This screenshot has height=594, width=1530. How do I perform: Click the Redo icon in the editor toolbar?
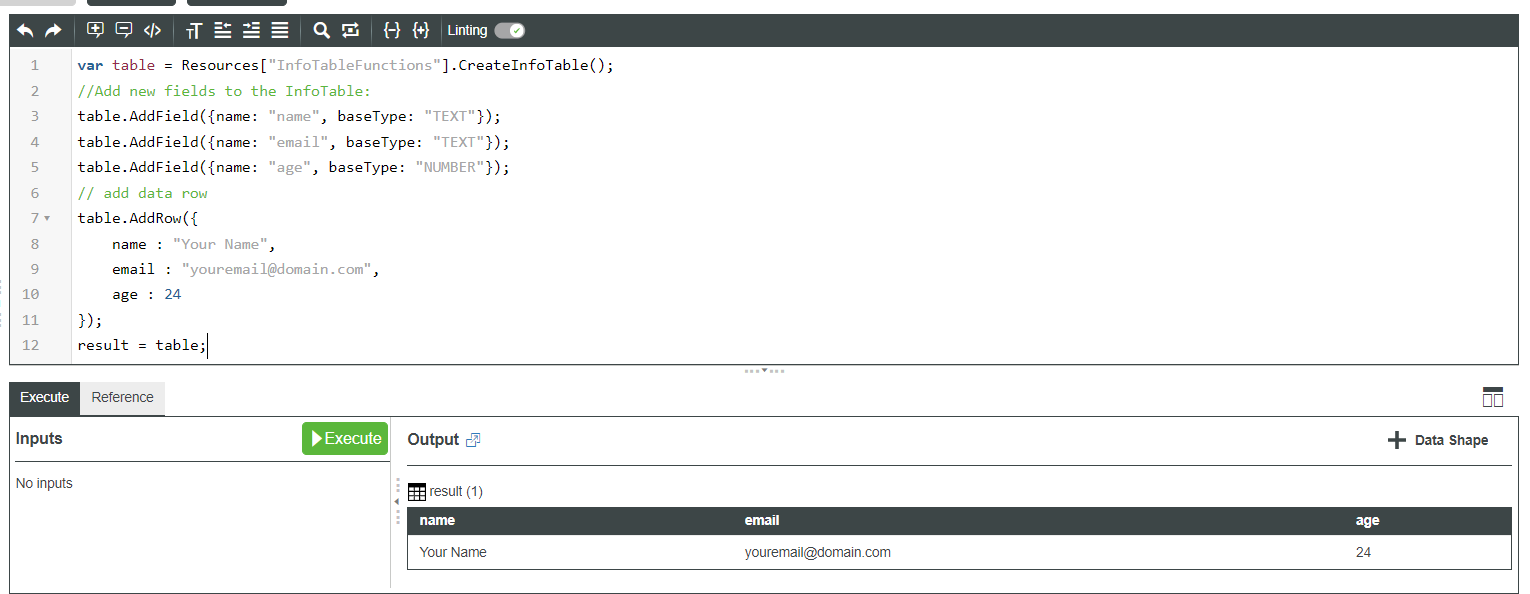click(x=52, y=30)
